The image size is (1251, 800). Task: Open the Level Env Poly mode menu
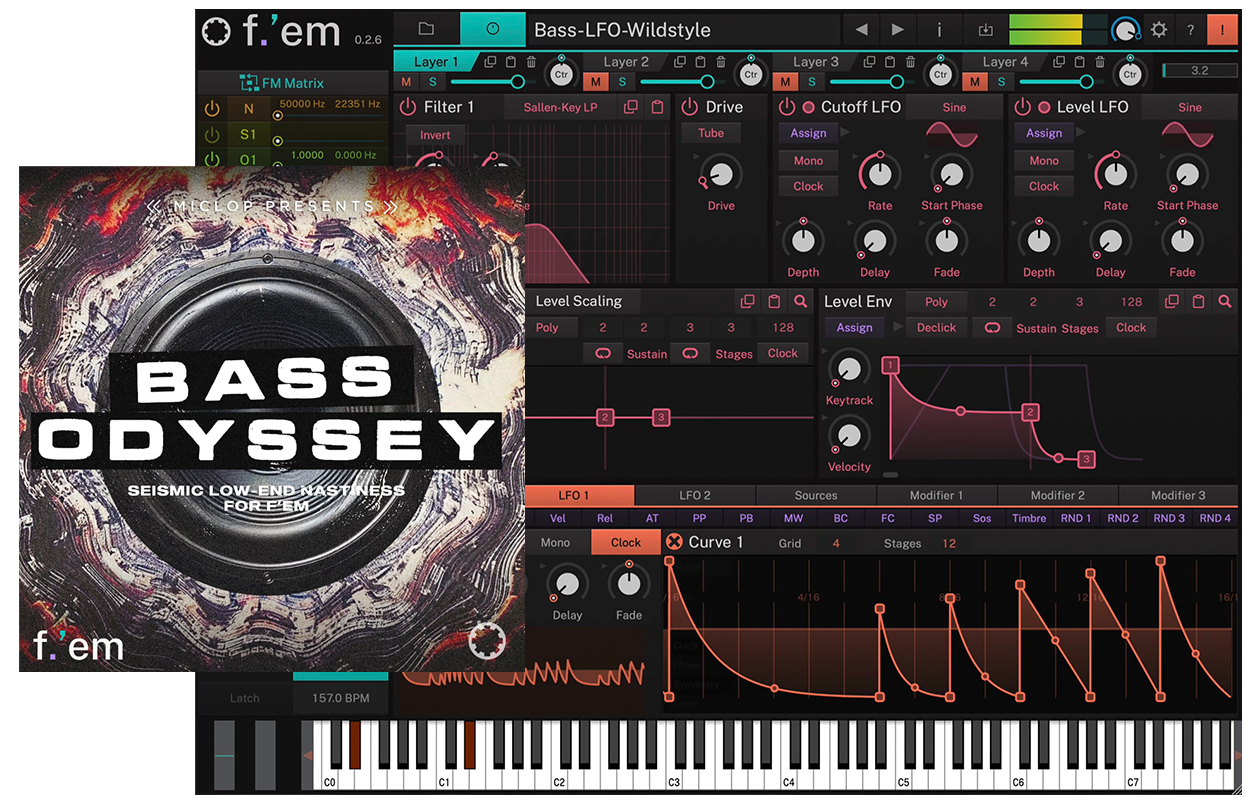pyautogui.click(x=936, y=301)
